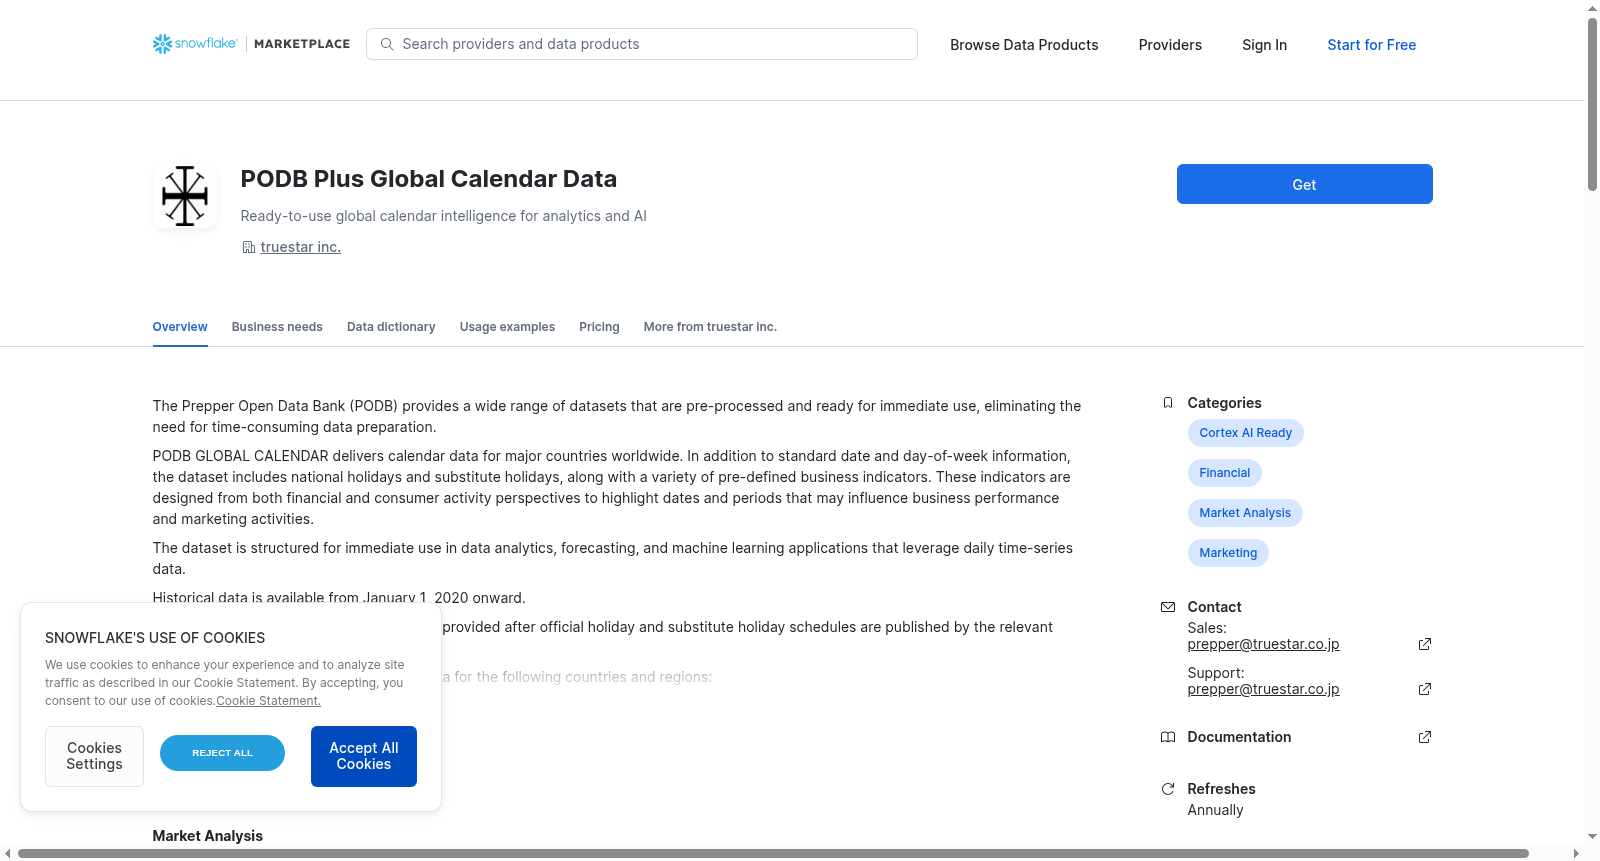Click the Sales prepper@truestar.co.jp email

pos(1263,644)
